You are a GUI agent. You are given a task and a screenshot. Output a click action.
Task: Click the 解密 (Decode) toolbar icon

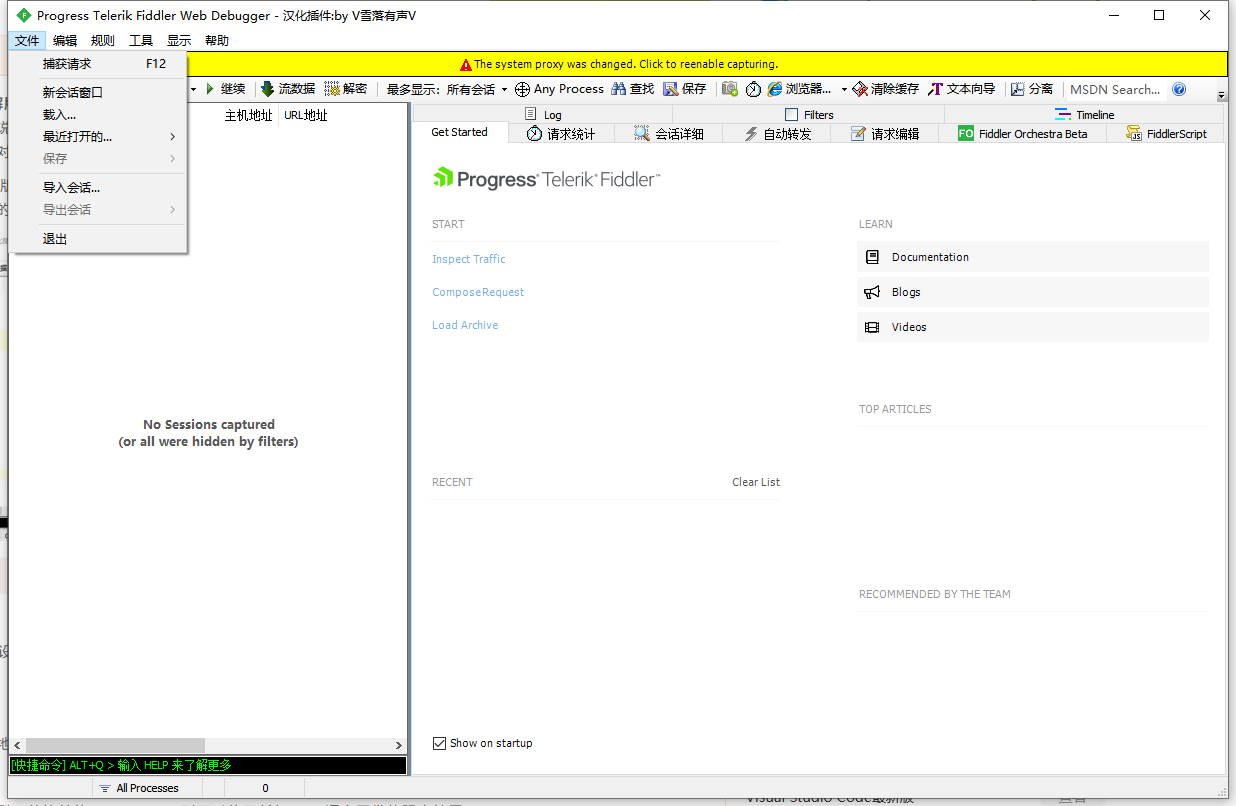click(332, 89)
